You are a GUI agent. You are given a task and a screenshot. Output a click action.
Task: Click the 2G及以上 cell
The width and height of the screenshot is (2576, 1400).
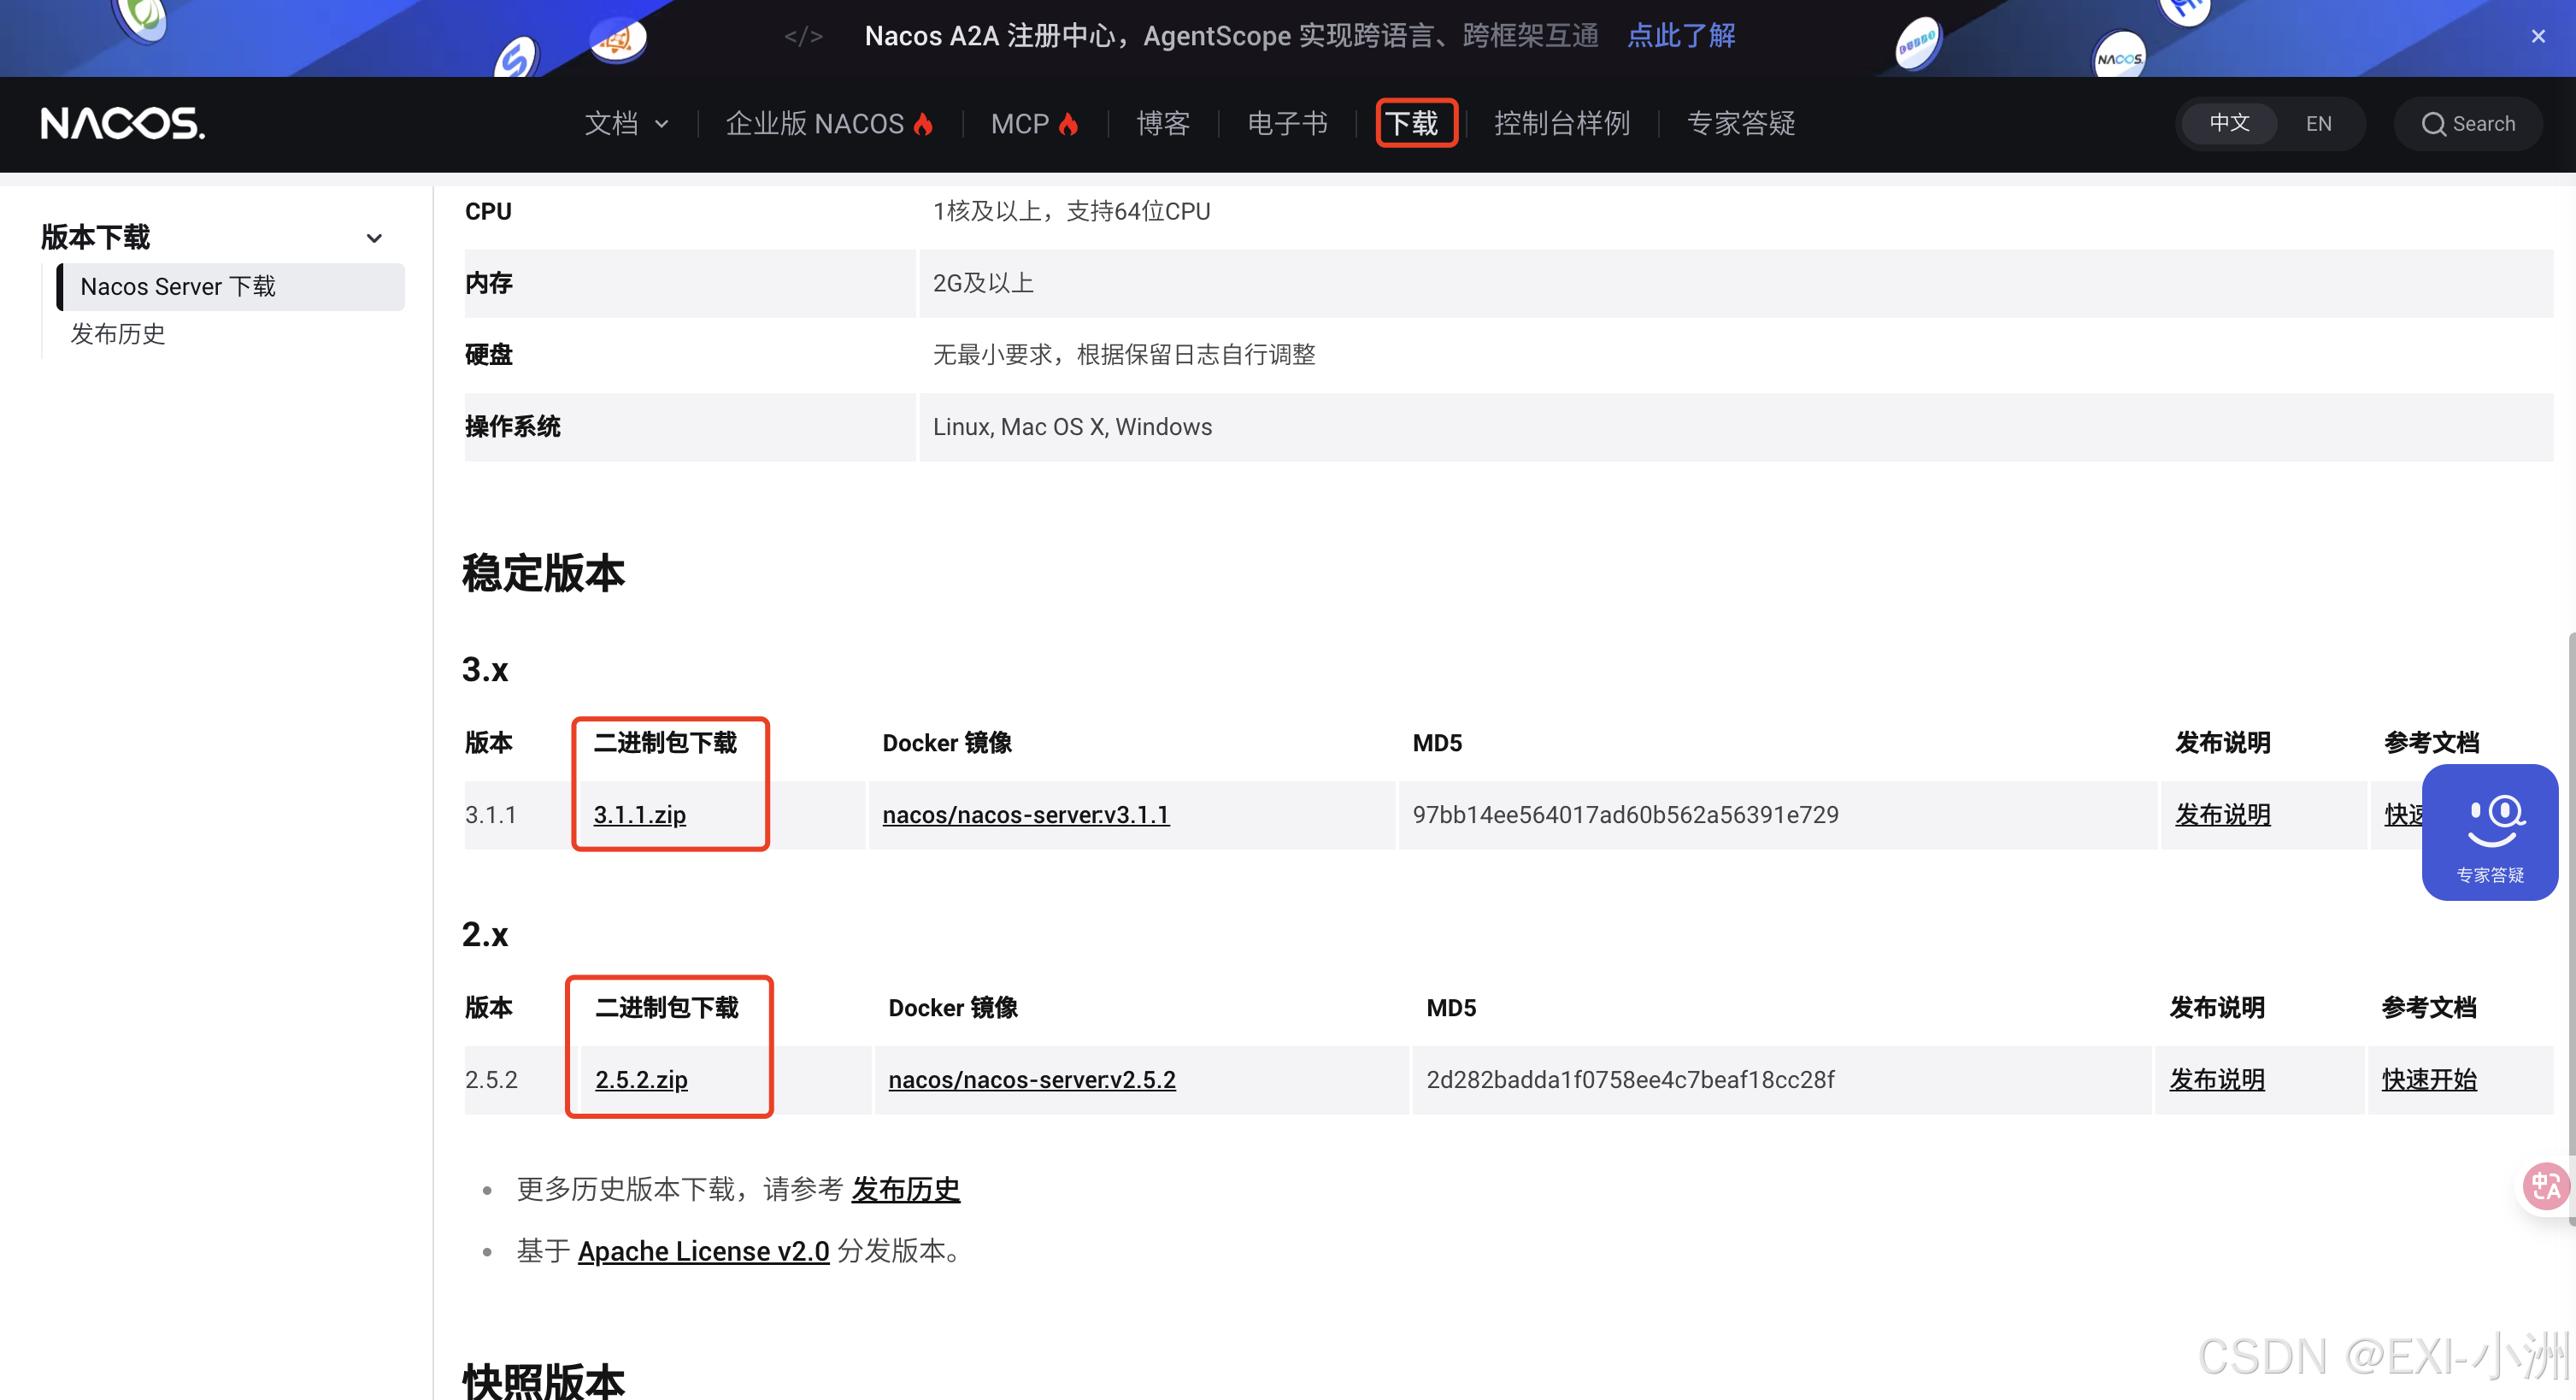click(983, 283)
